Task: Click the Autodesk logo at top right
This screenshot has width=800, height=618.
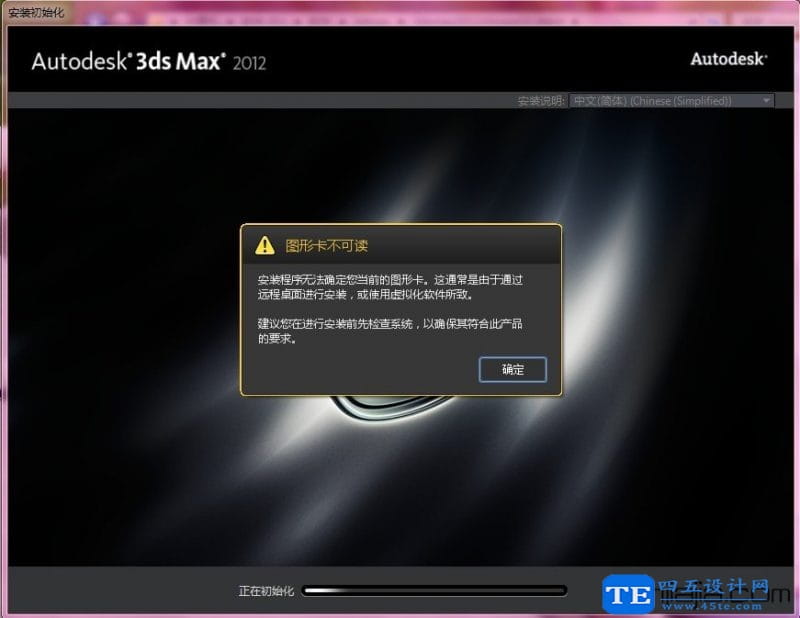Action: [729, 59]
